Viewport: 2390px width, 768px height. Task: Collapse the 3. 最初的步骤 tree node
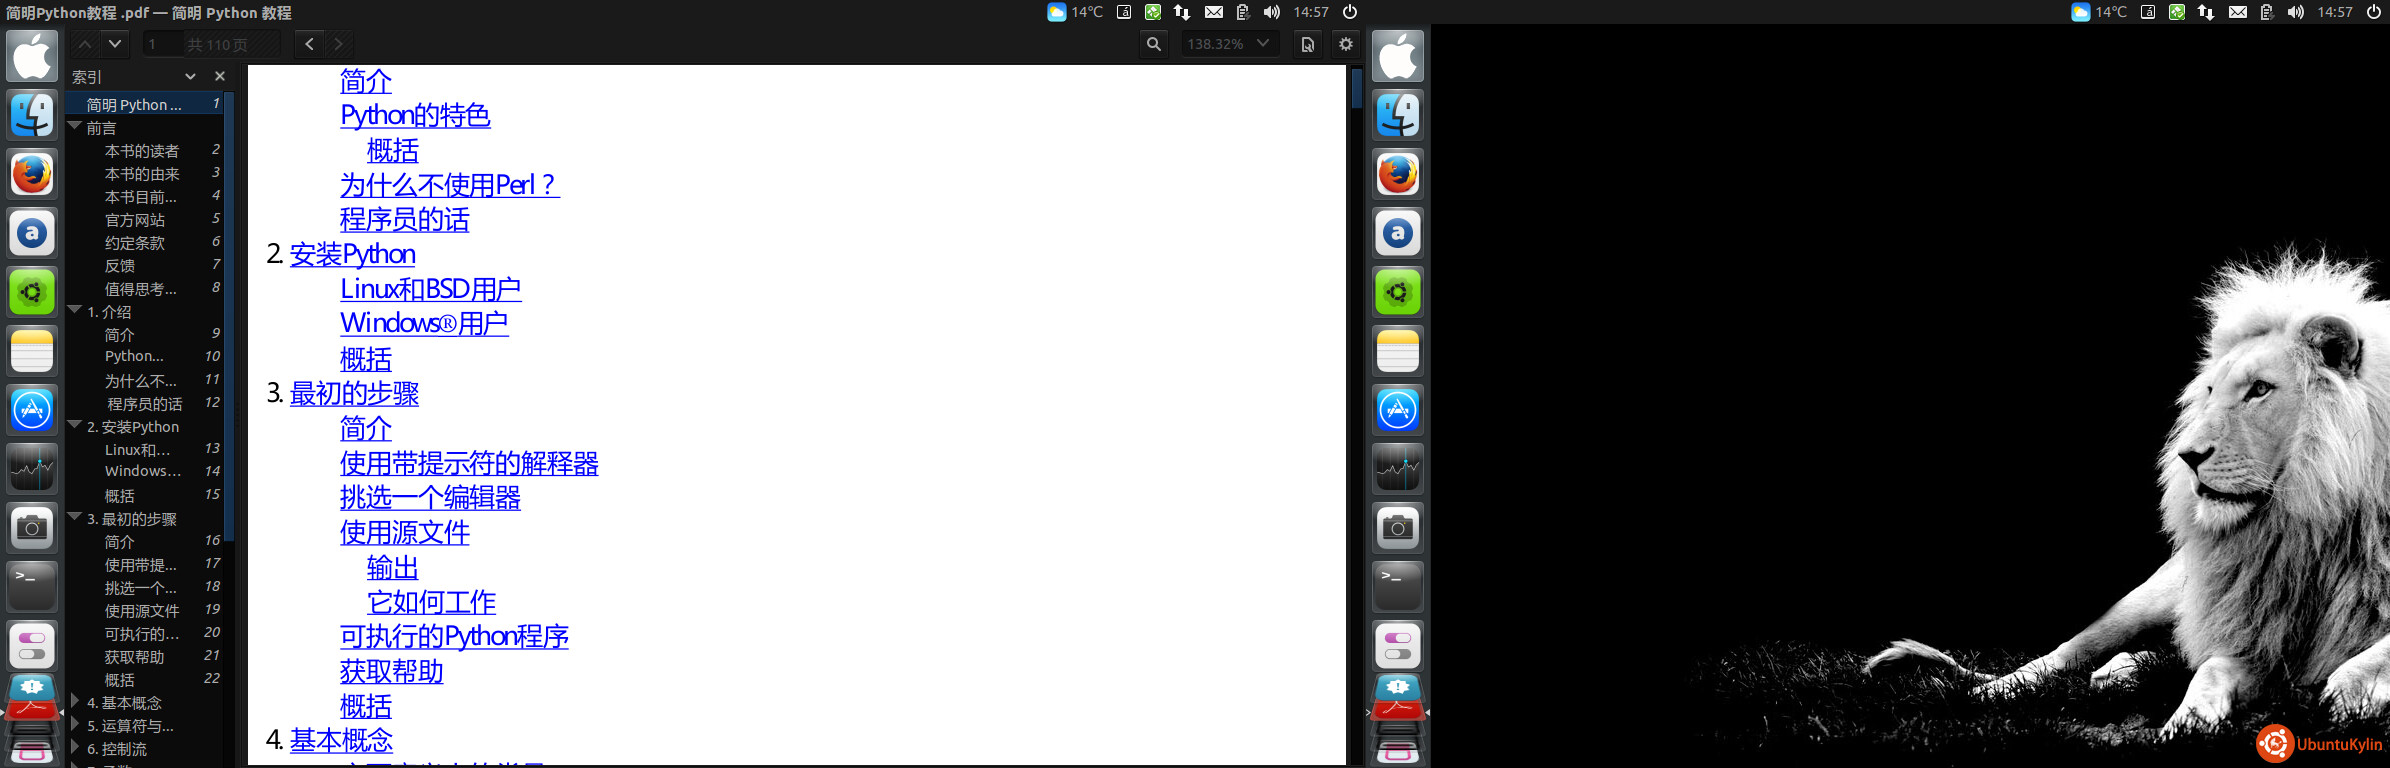pos(75,518)
